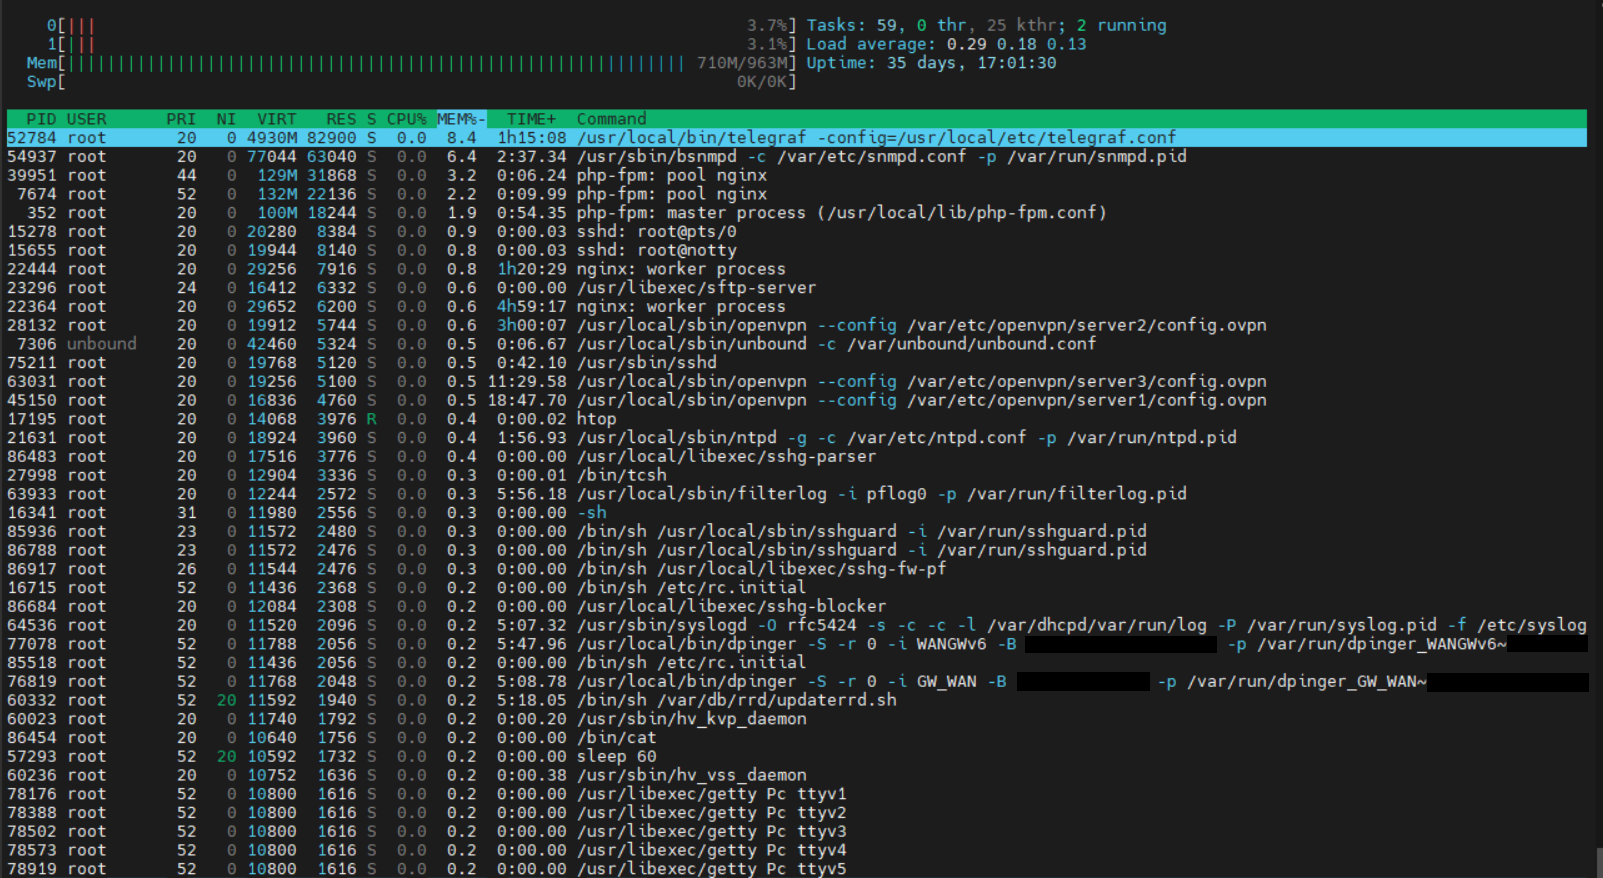
Task: Select the dpinger GW_WAN process row
Action: click(x=796, y=681)
